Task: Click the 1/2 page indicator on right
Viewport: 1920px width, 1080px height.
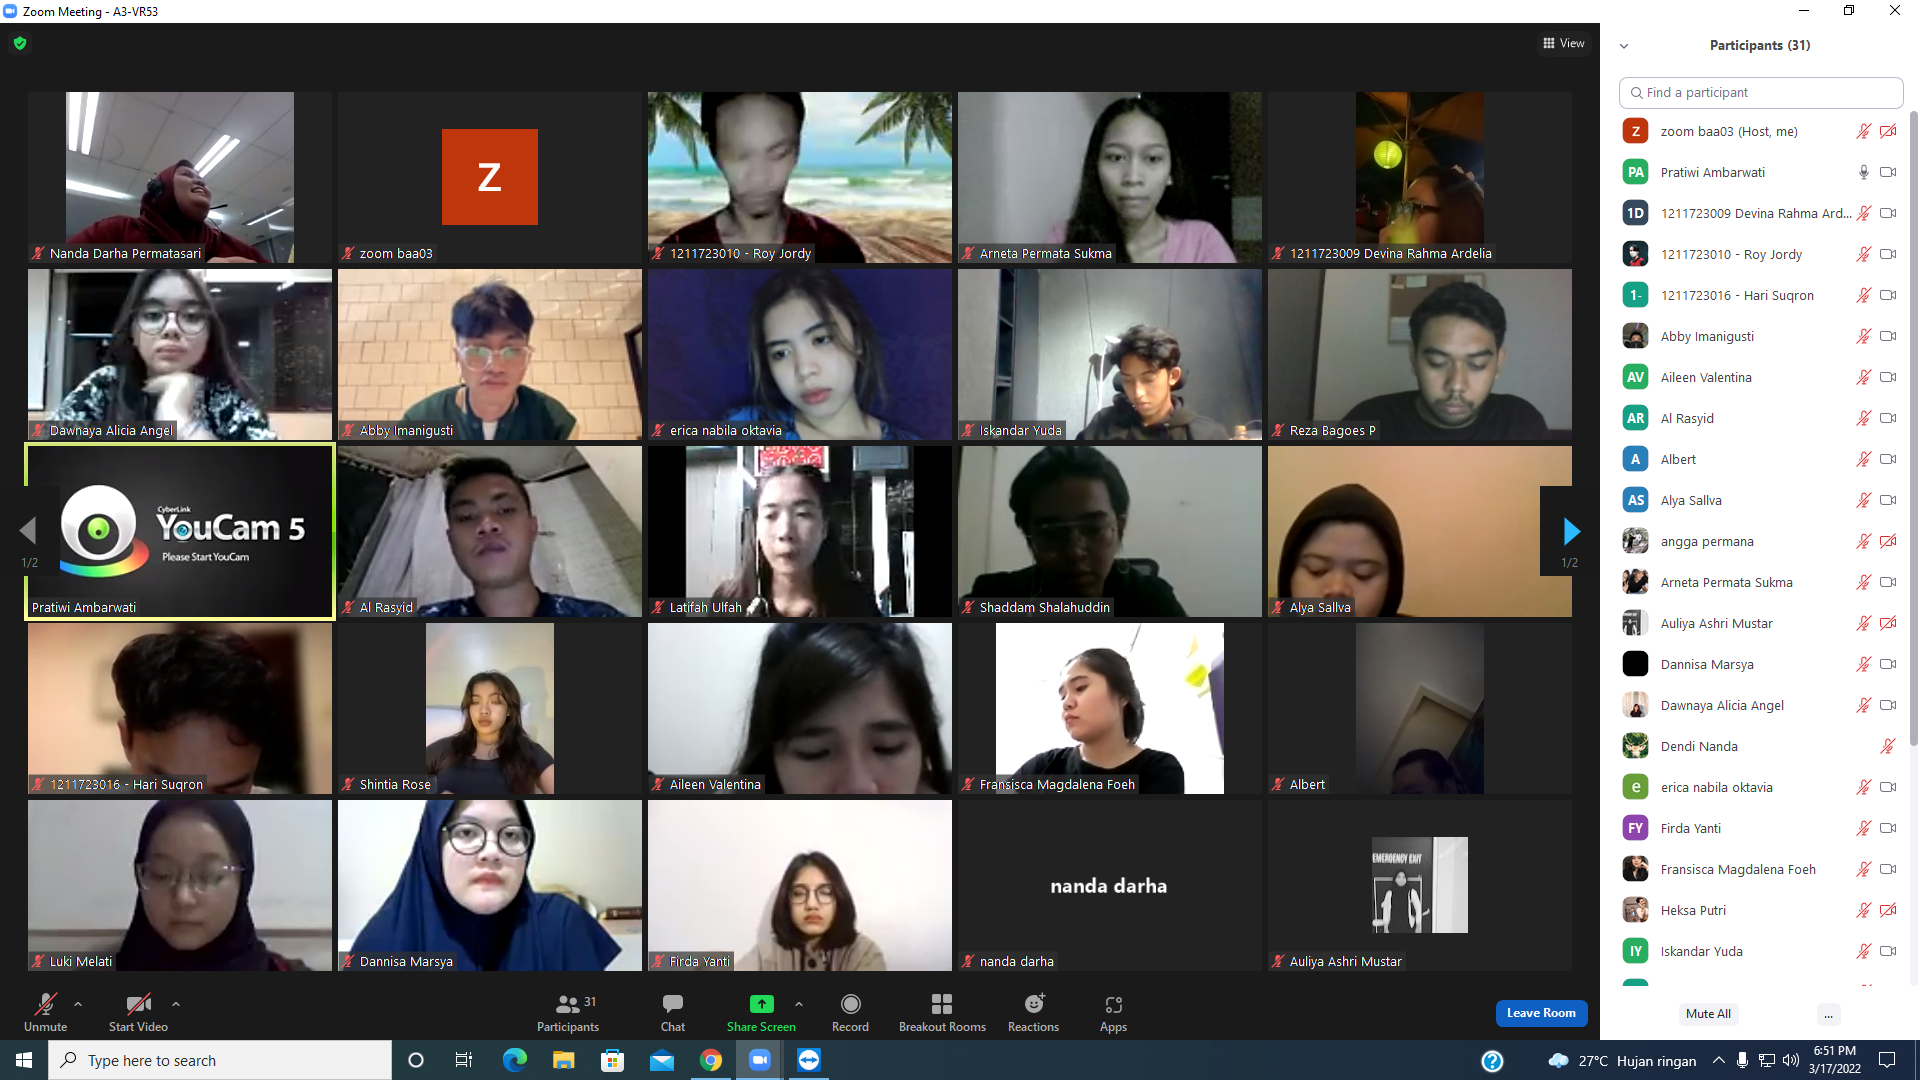Action: (x=1570, y=563)
